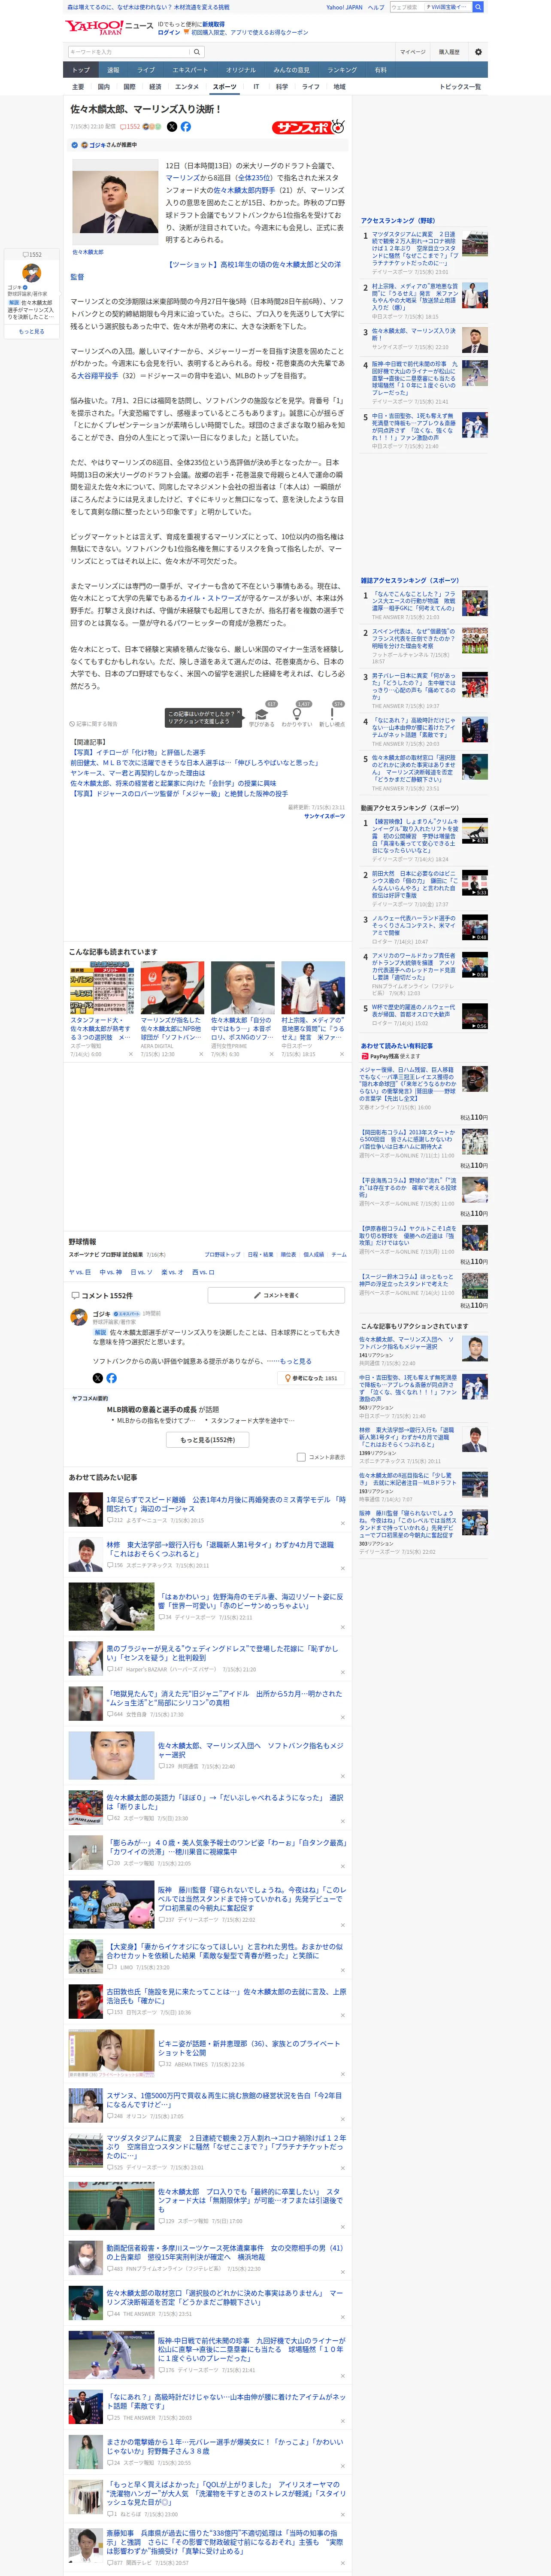This screenshot has width=551, height=2576.
Task: Expand Gojiki's comment with もっと見る
Action: coord(296,1361)
